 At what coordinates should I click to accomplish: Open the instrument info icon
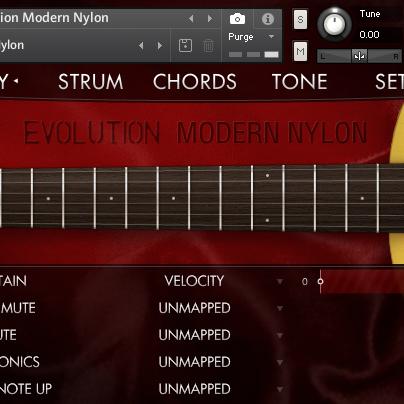(268, 19)
